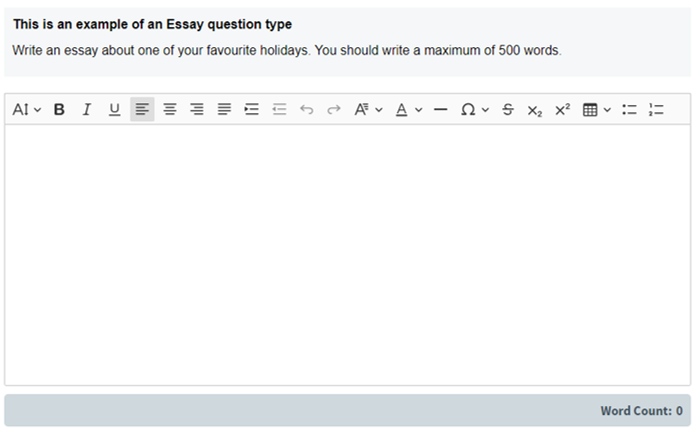Toggle italic text style
The width and height of the screenshot is (697, 432).
click(87, 110)
